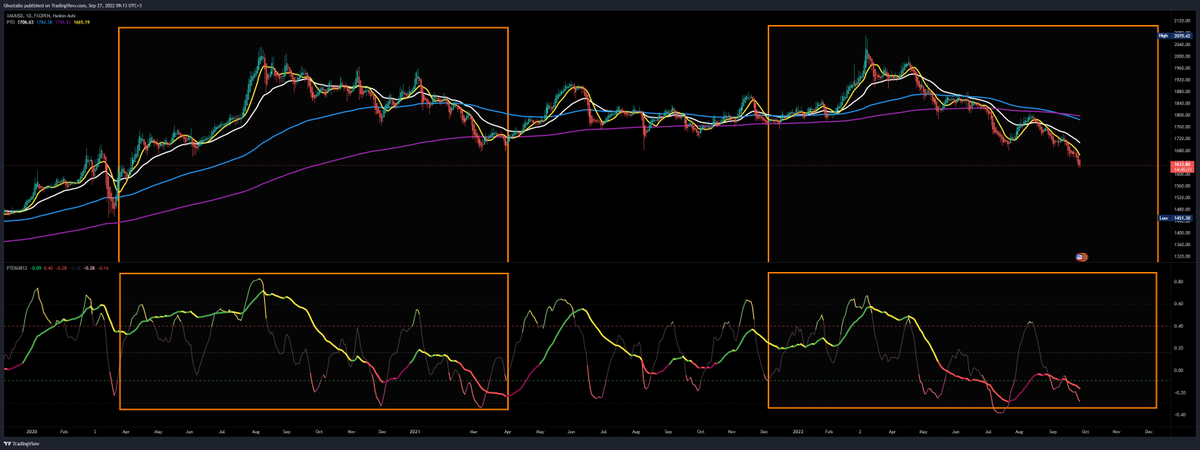Screen dimensions: 1200x450
Task: Click the 0.80 indicator axis label
Action: point(1179,282)
